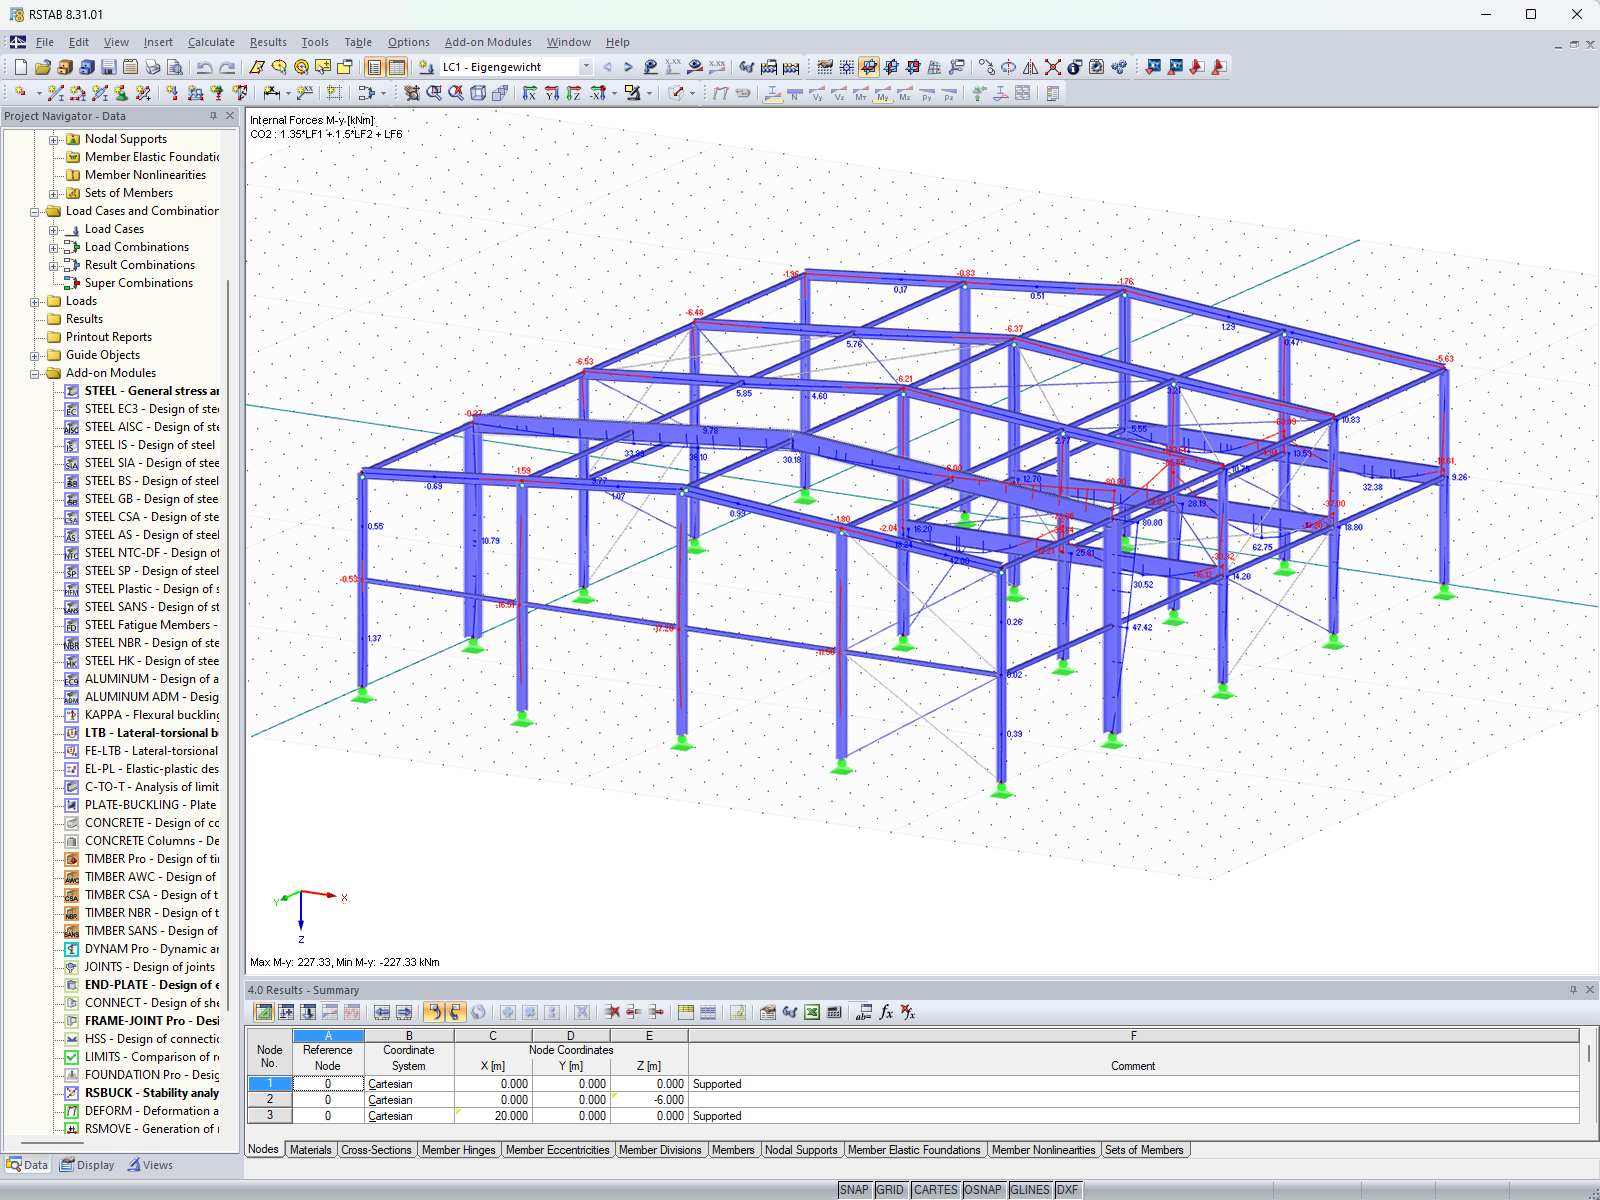Viewport: 1600px width, 1200px height.
Task: Switch to isometric view using the cube icon
Action: pos(478,93)
